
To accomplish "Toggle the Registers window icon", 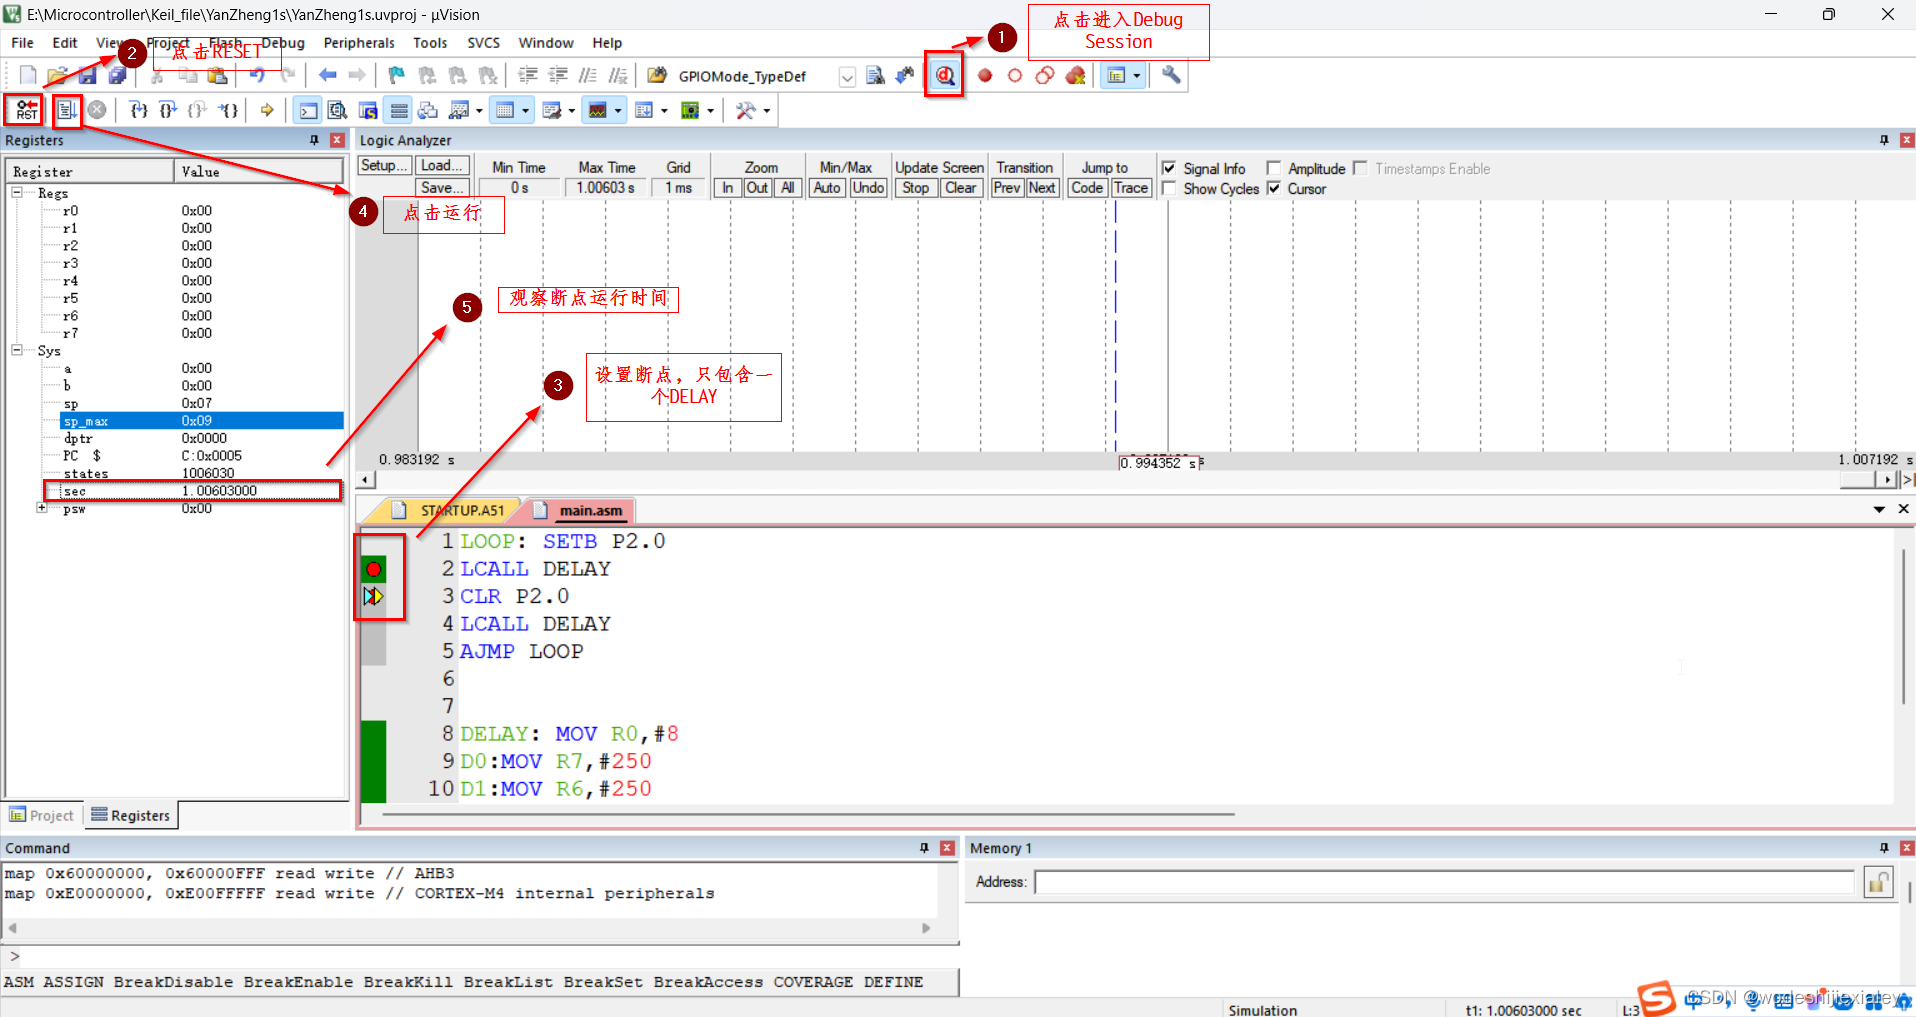I will point(399,110).
